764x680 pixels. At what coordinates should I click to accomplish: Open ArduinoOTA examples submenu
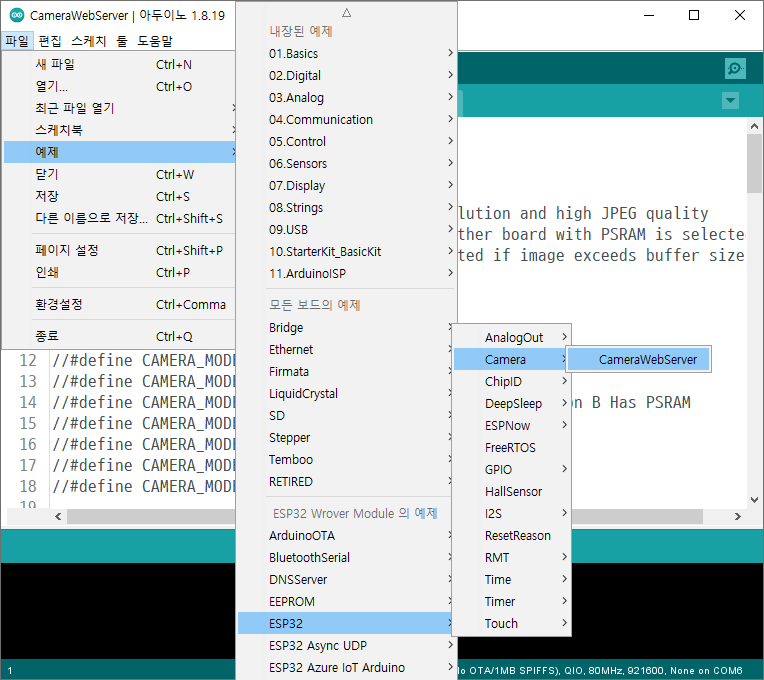click(345, 535)
